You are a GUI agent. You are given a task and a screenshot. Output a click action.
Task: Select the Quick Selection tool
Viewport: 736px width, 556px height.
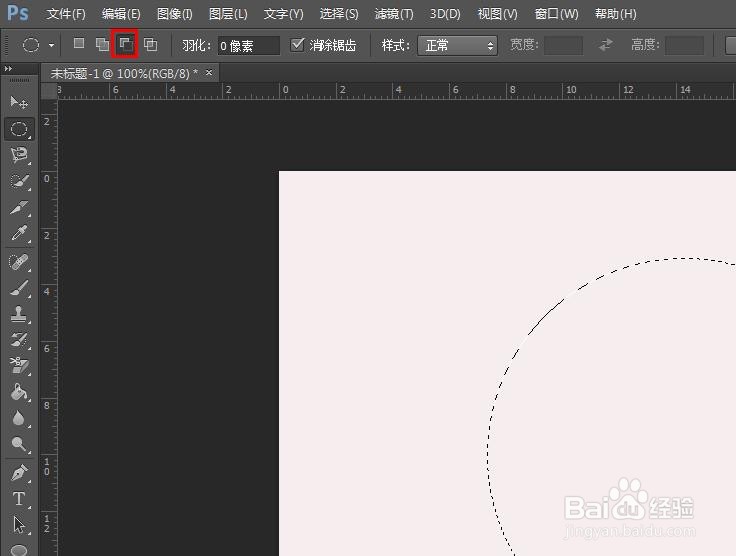click(x=19, y=181)
